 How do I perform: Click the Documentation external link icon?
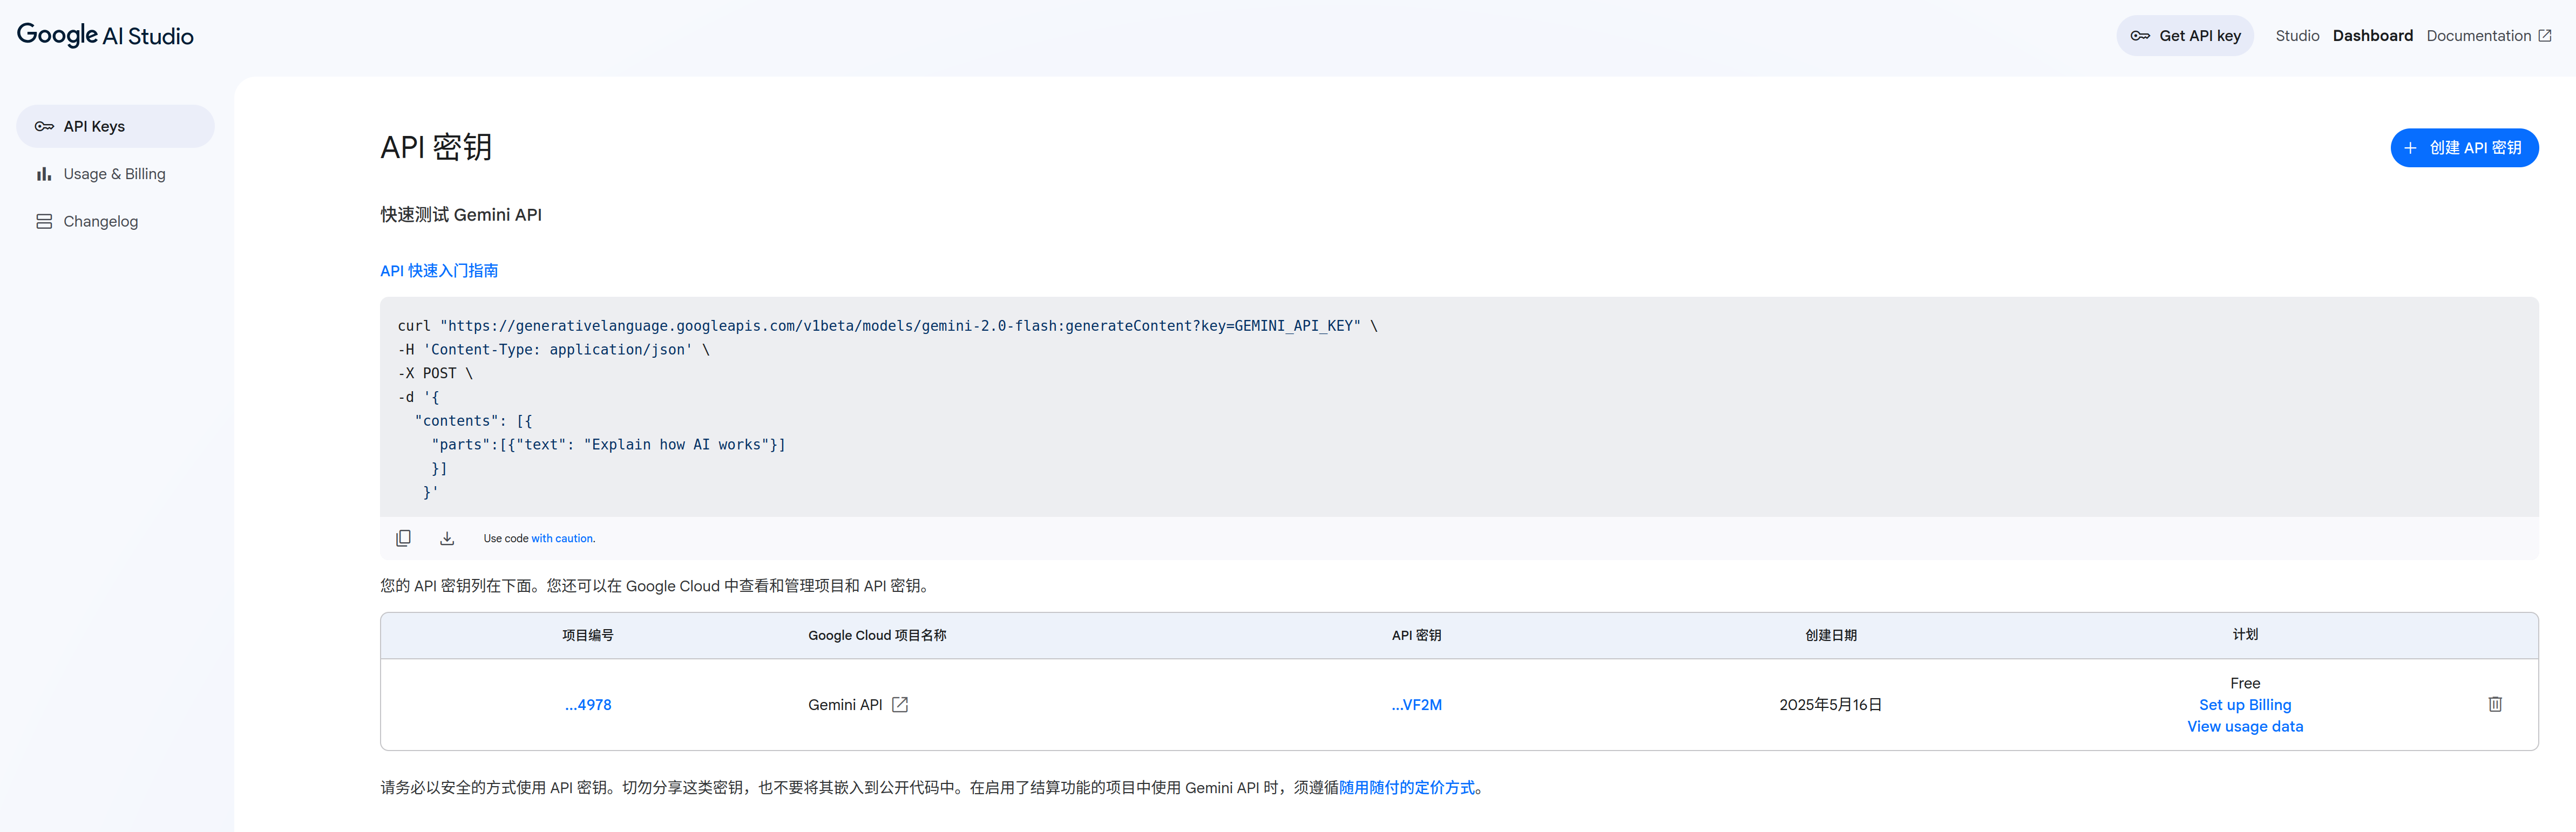pos(2545,36)
